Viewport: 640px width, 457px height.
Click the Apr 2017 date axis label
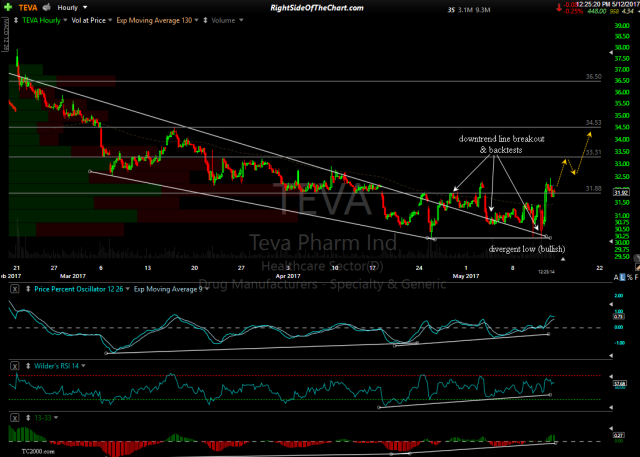coord(288,276)
